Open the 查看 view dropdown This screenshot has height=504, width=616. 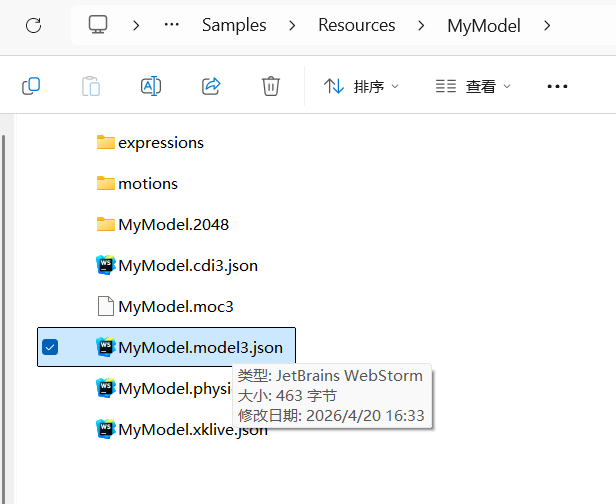[x=473, y=86]
